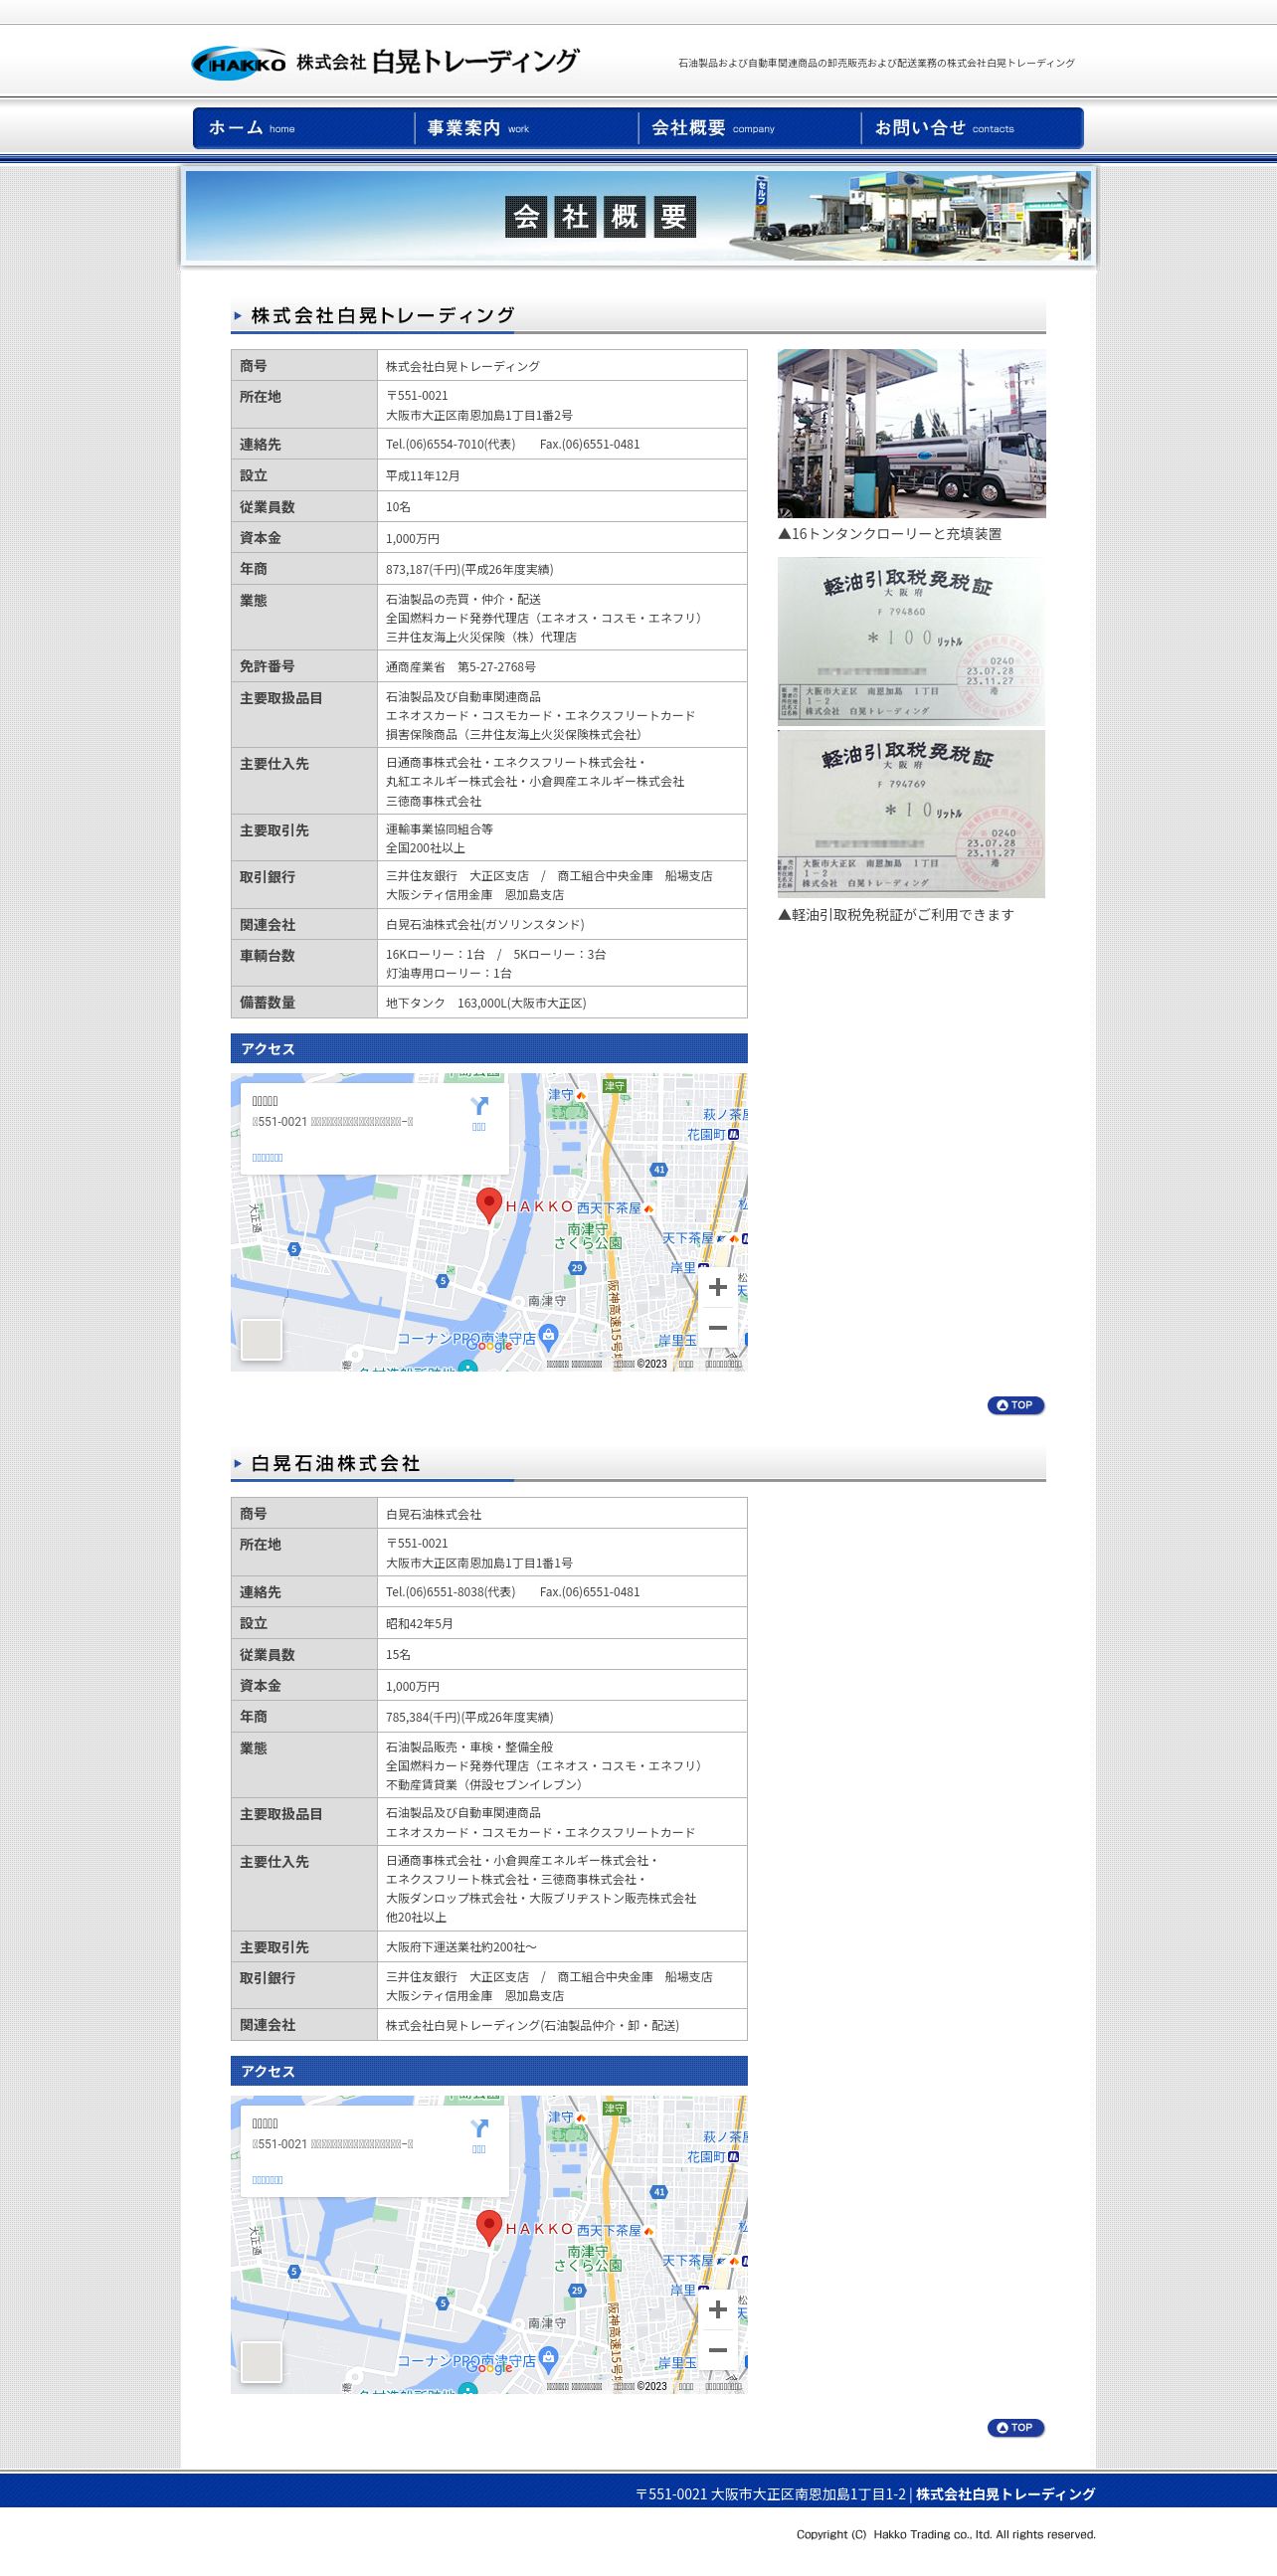Click the Google logo in the first map

pyautogui.click(x=490, y=1345)
